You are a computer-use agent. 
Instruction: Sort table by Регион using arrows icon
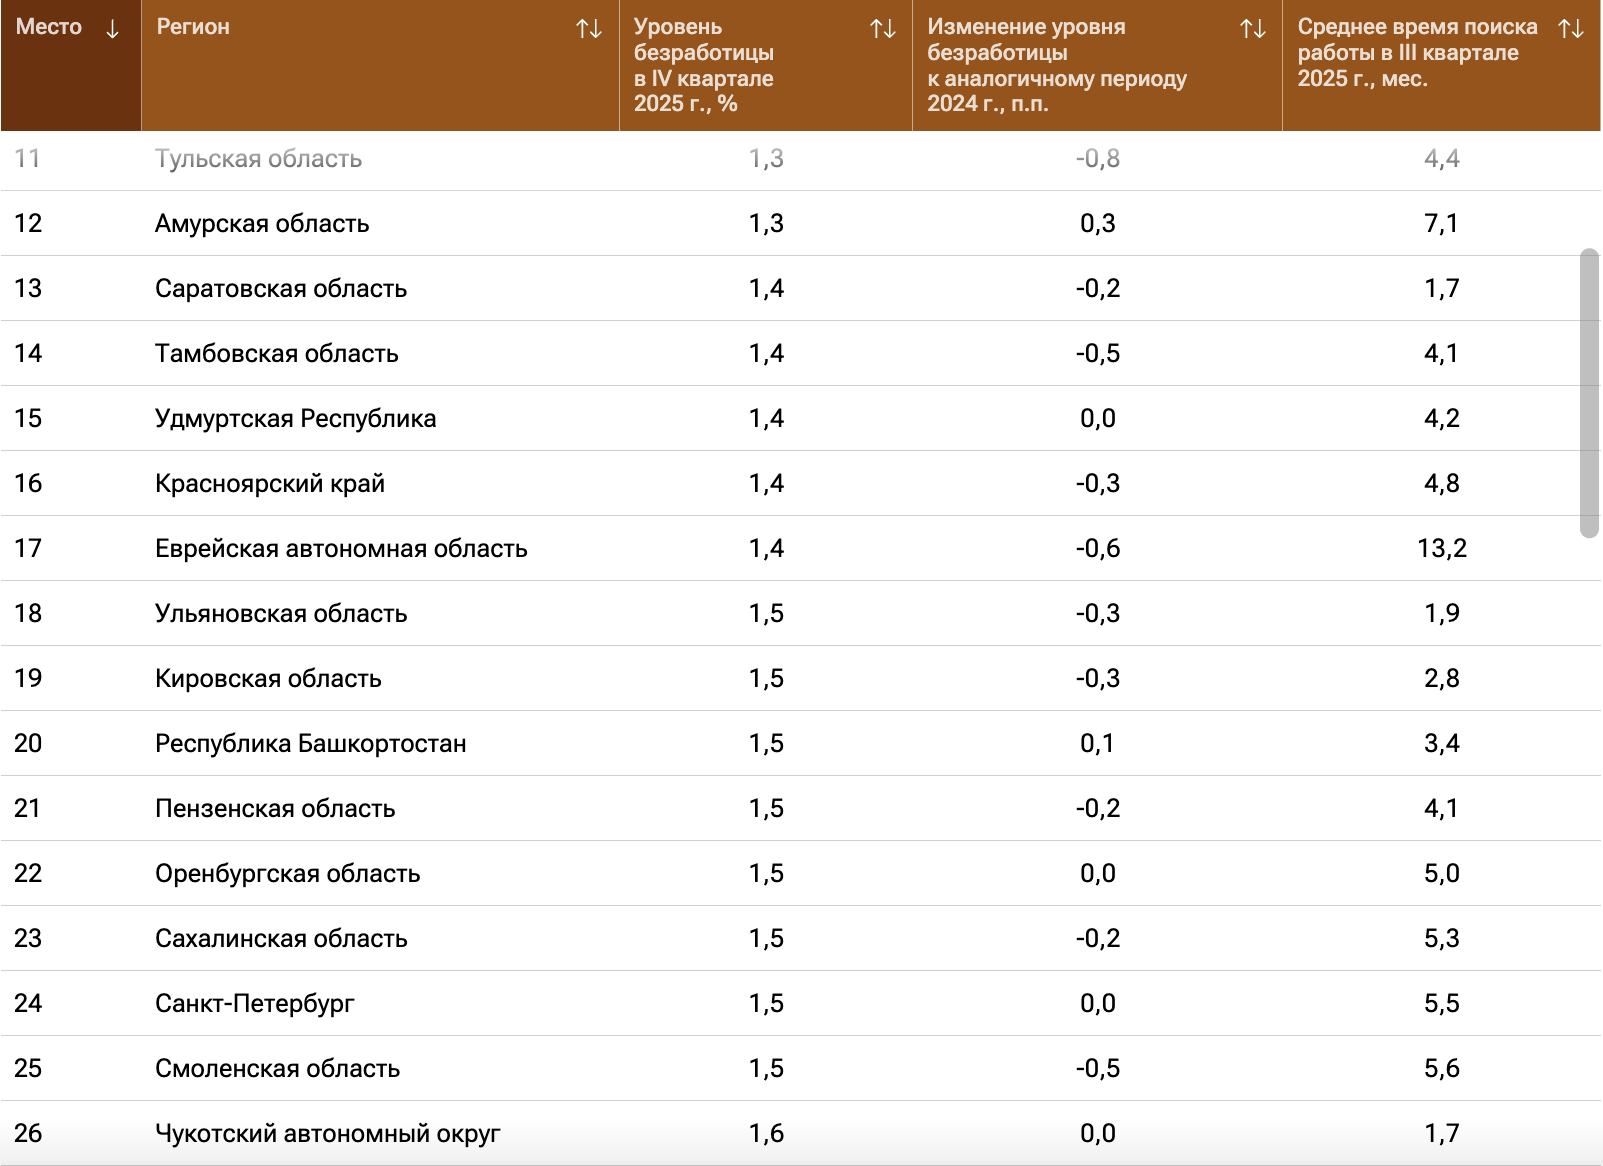coord(589,29)
